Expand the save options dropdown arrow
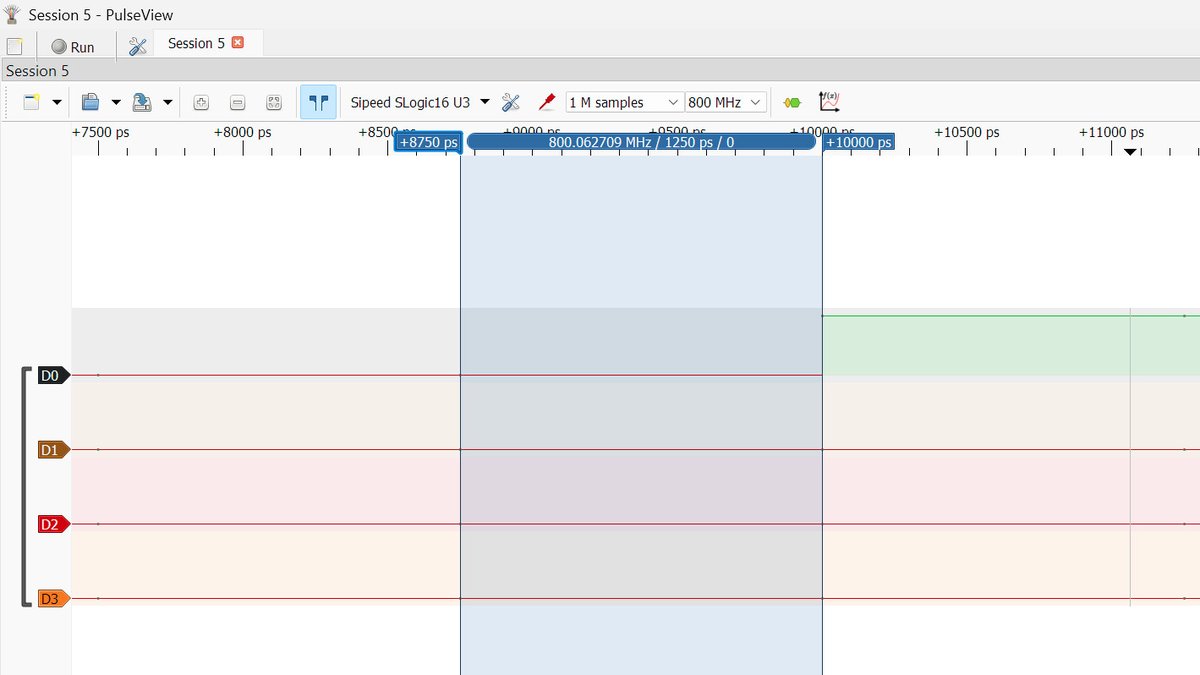This screenshot has width=1200, height=675. [x=167, y=102]
